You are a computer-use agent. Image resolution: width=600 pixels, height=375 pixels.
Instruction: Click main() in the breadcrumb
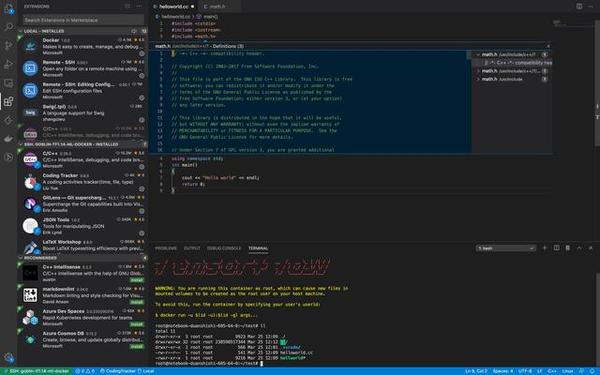click(x=209, y=17)
